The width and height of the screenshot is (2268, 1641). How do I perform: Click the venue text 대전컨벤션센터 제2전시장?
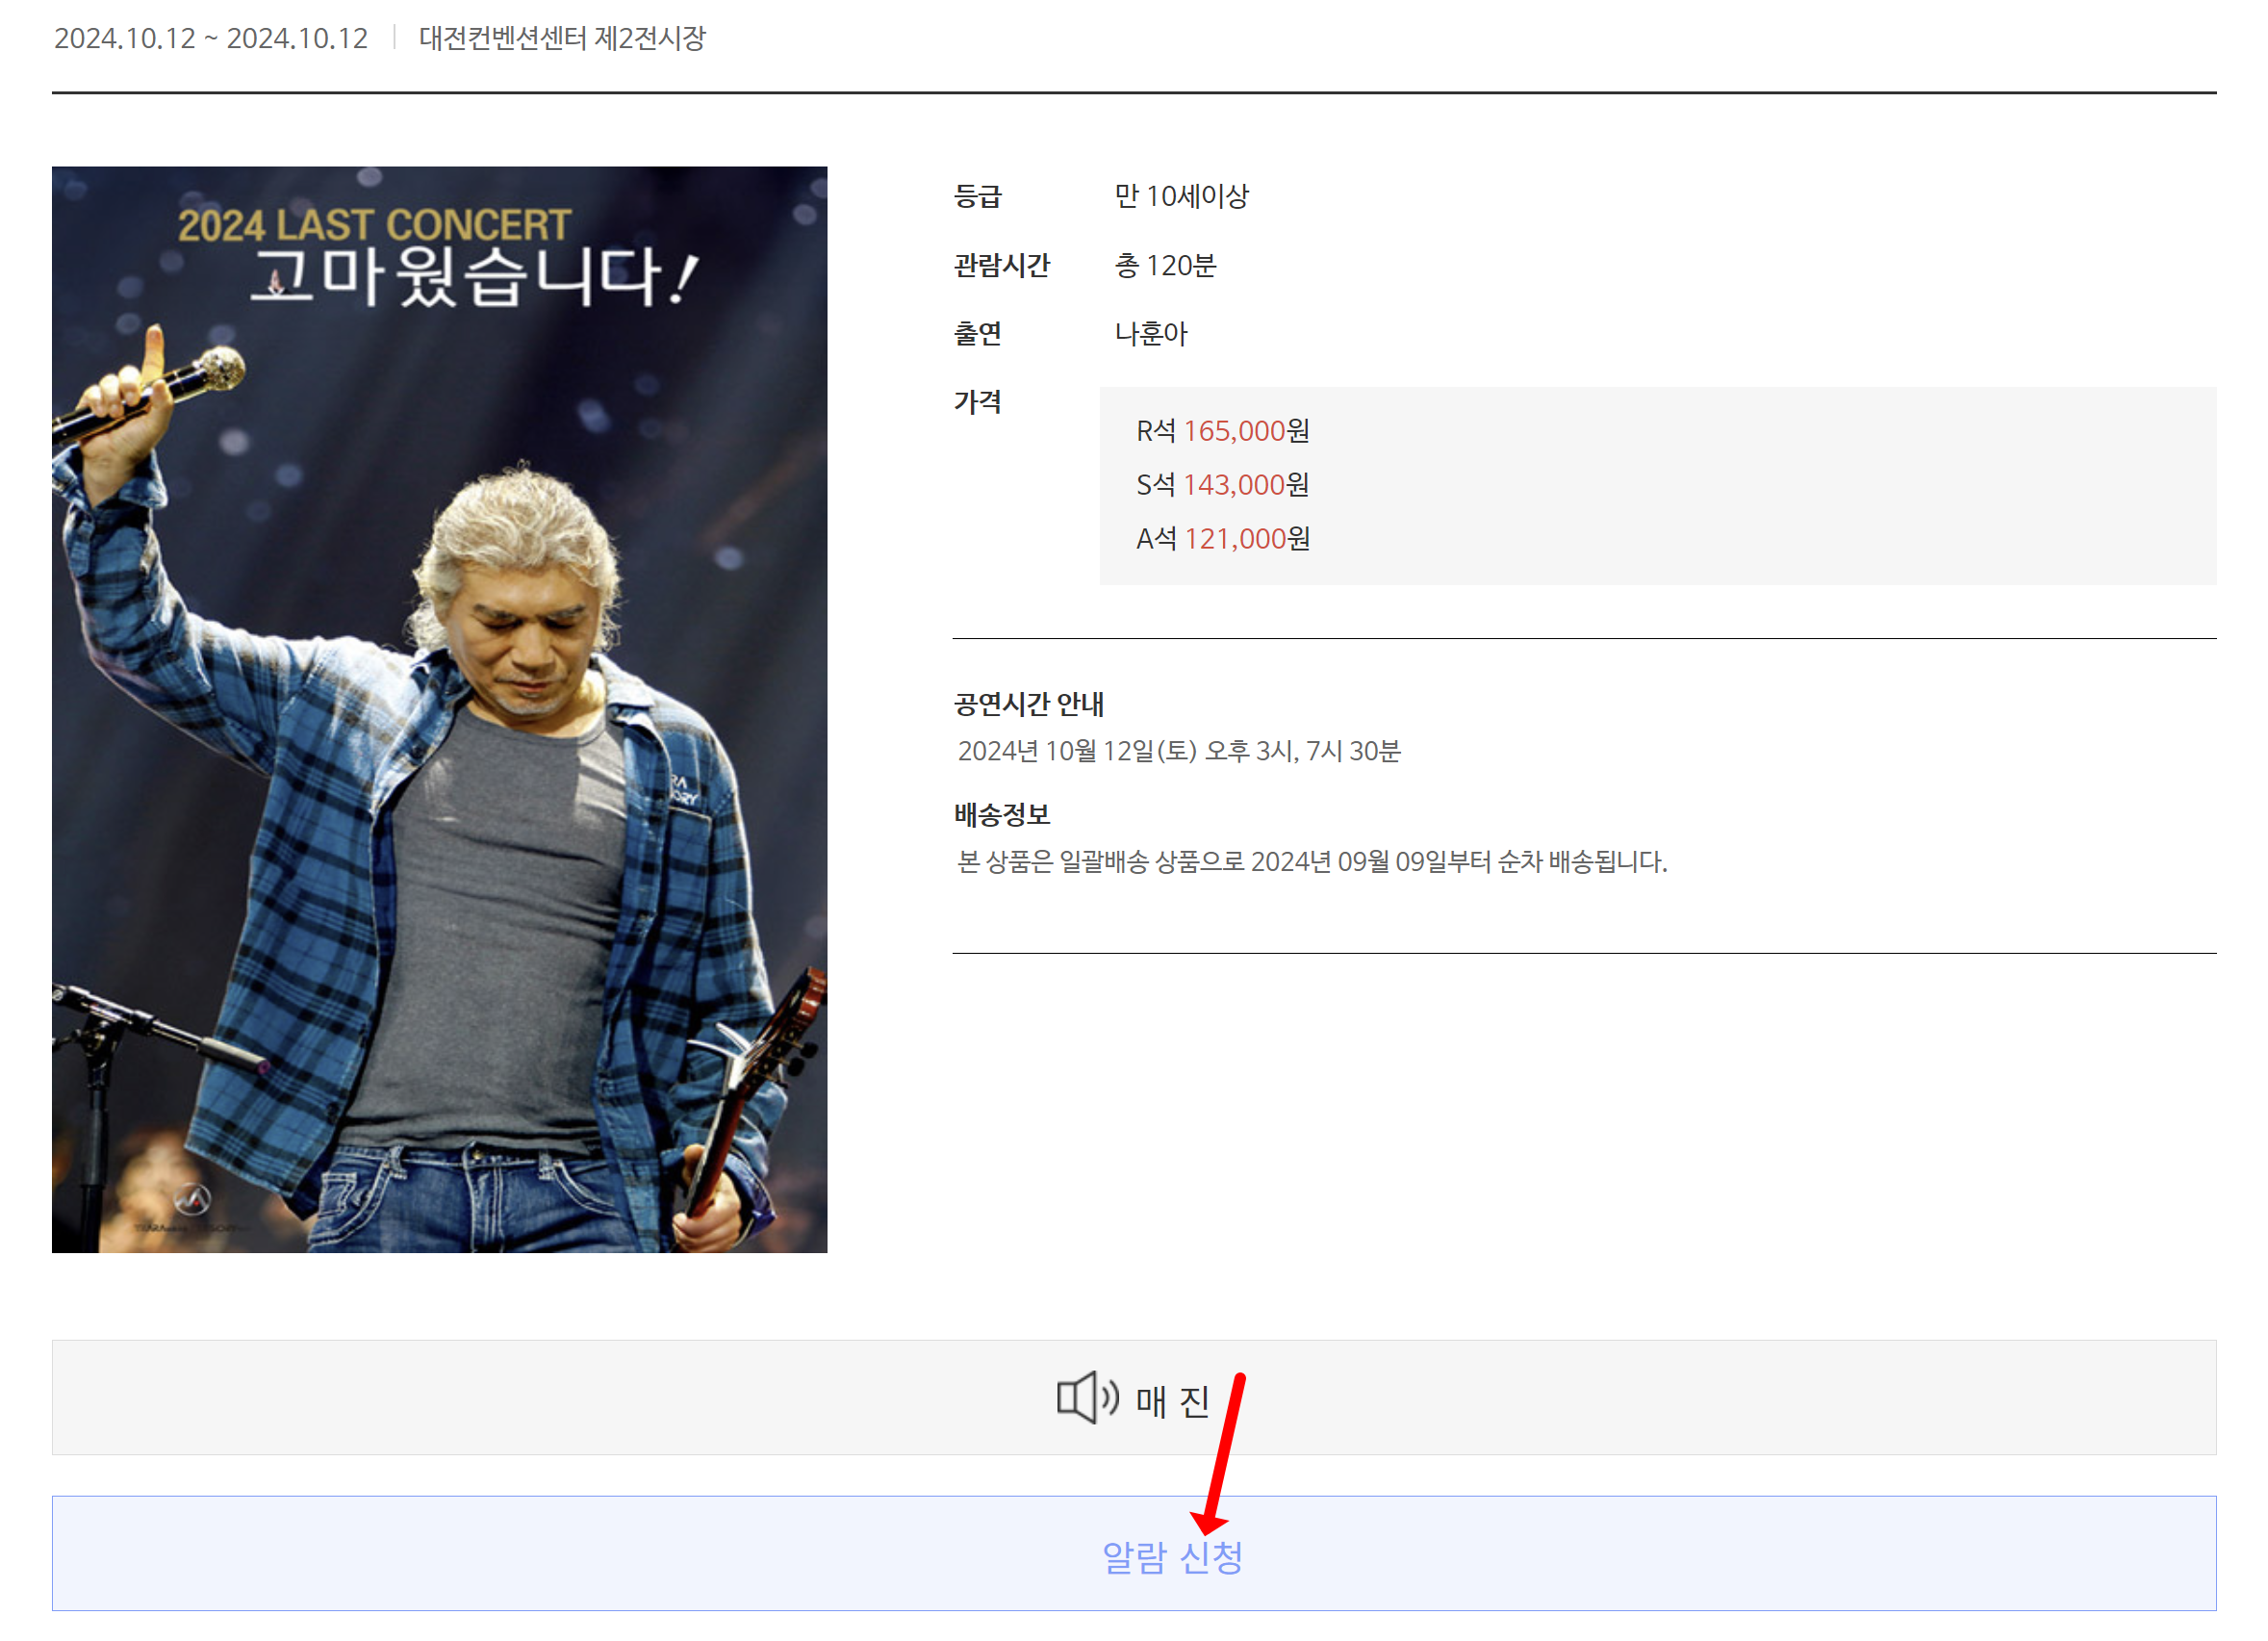(x=562, y=38)
